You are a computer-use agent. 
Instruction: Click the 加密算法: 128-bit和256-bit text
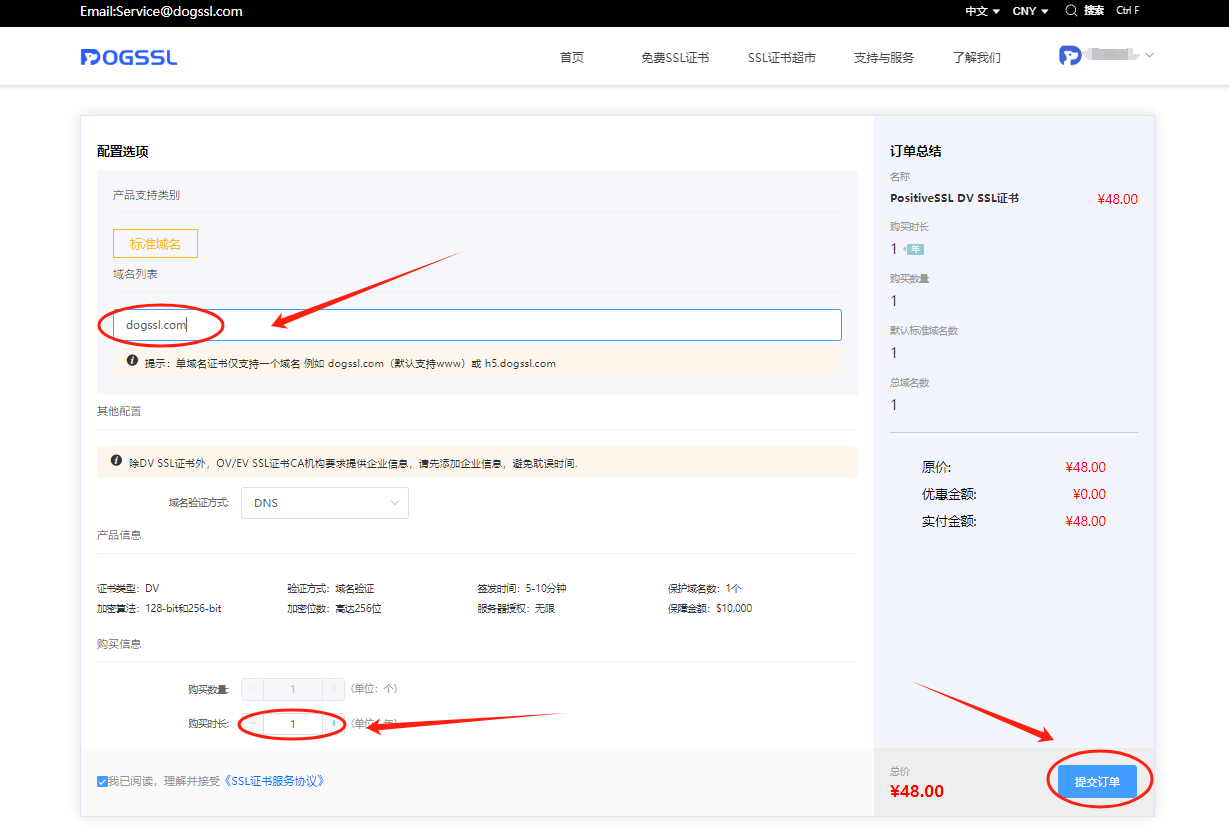tap(159, 608)
